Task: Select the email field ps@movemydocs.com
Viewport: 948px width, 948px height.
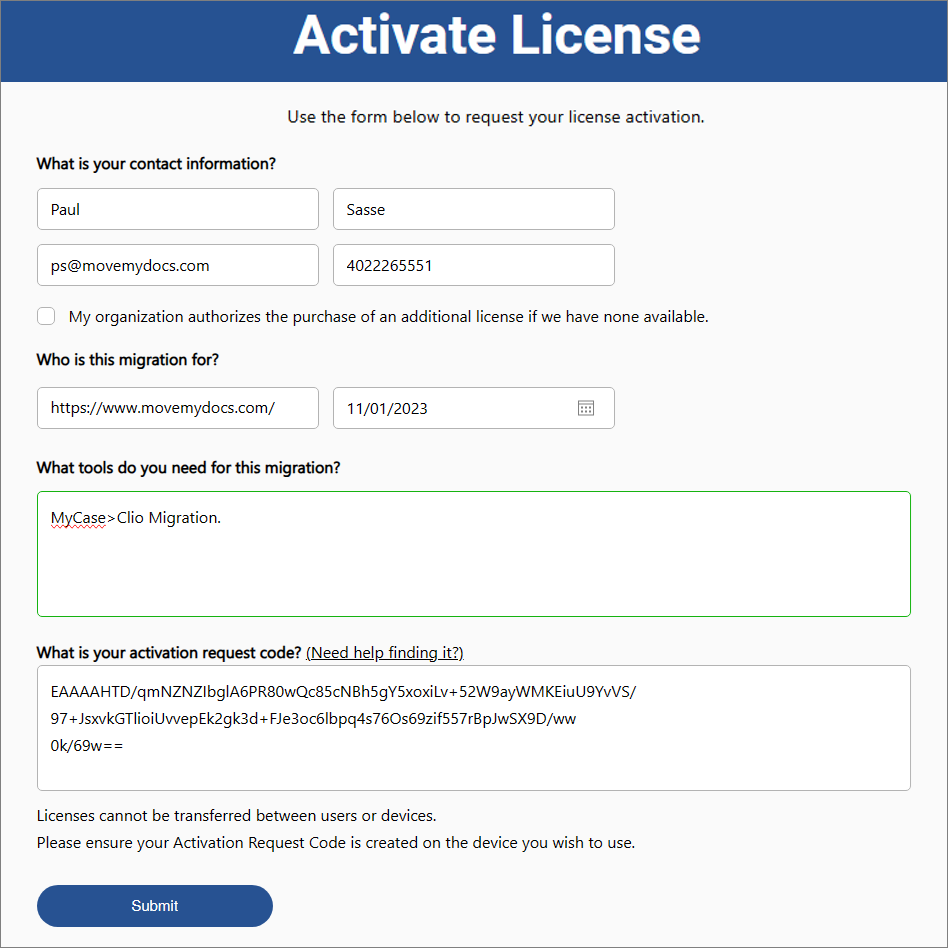Action: (178, 265)
